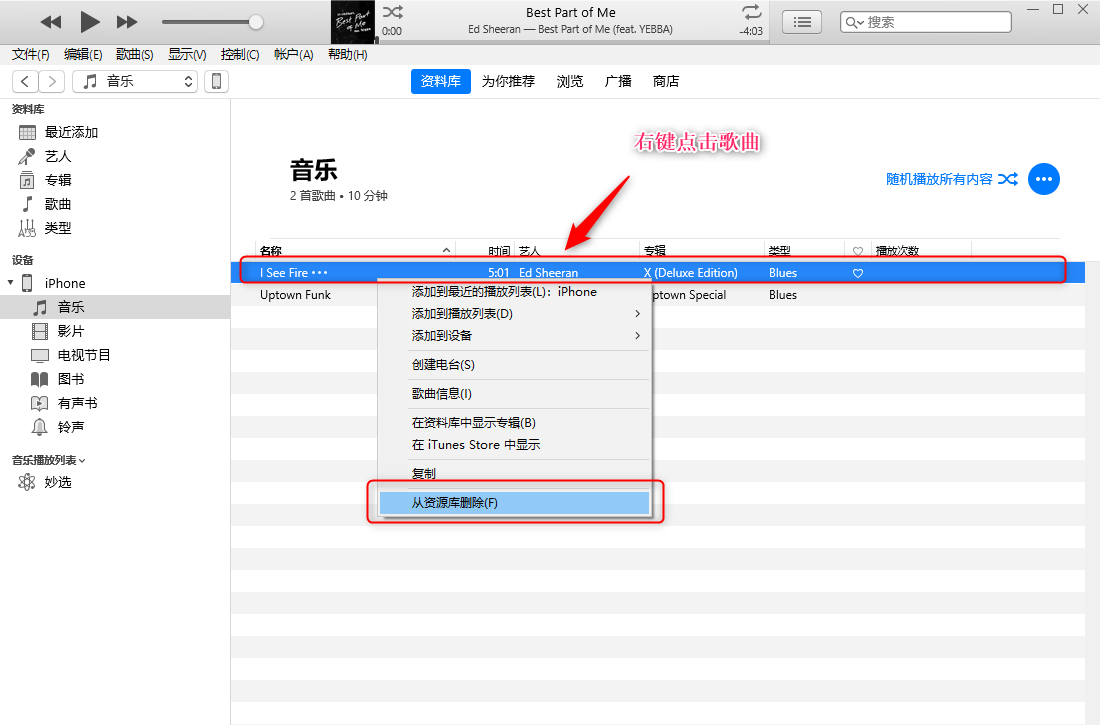Sort by the 播放次数 column header
Viewport: 1100px width, 725px height.
[897, 251]
